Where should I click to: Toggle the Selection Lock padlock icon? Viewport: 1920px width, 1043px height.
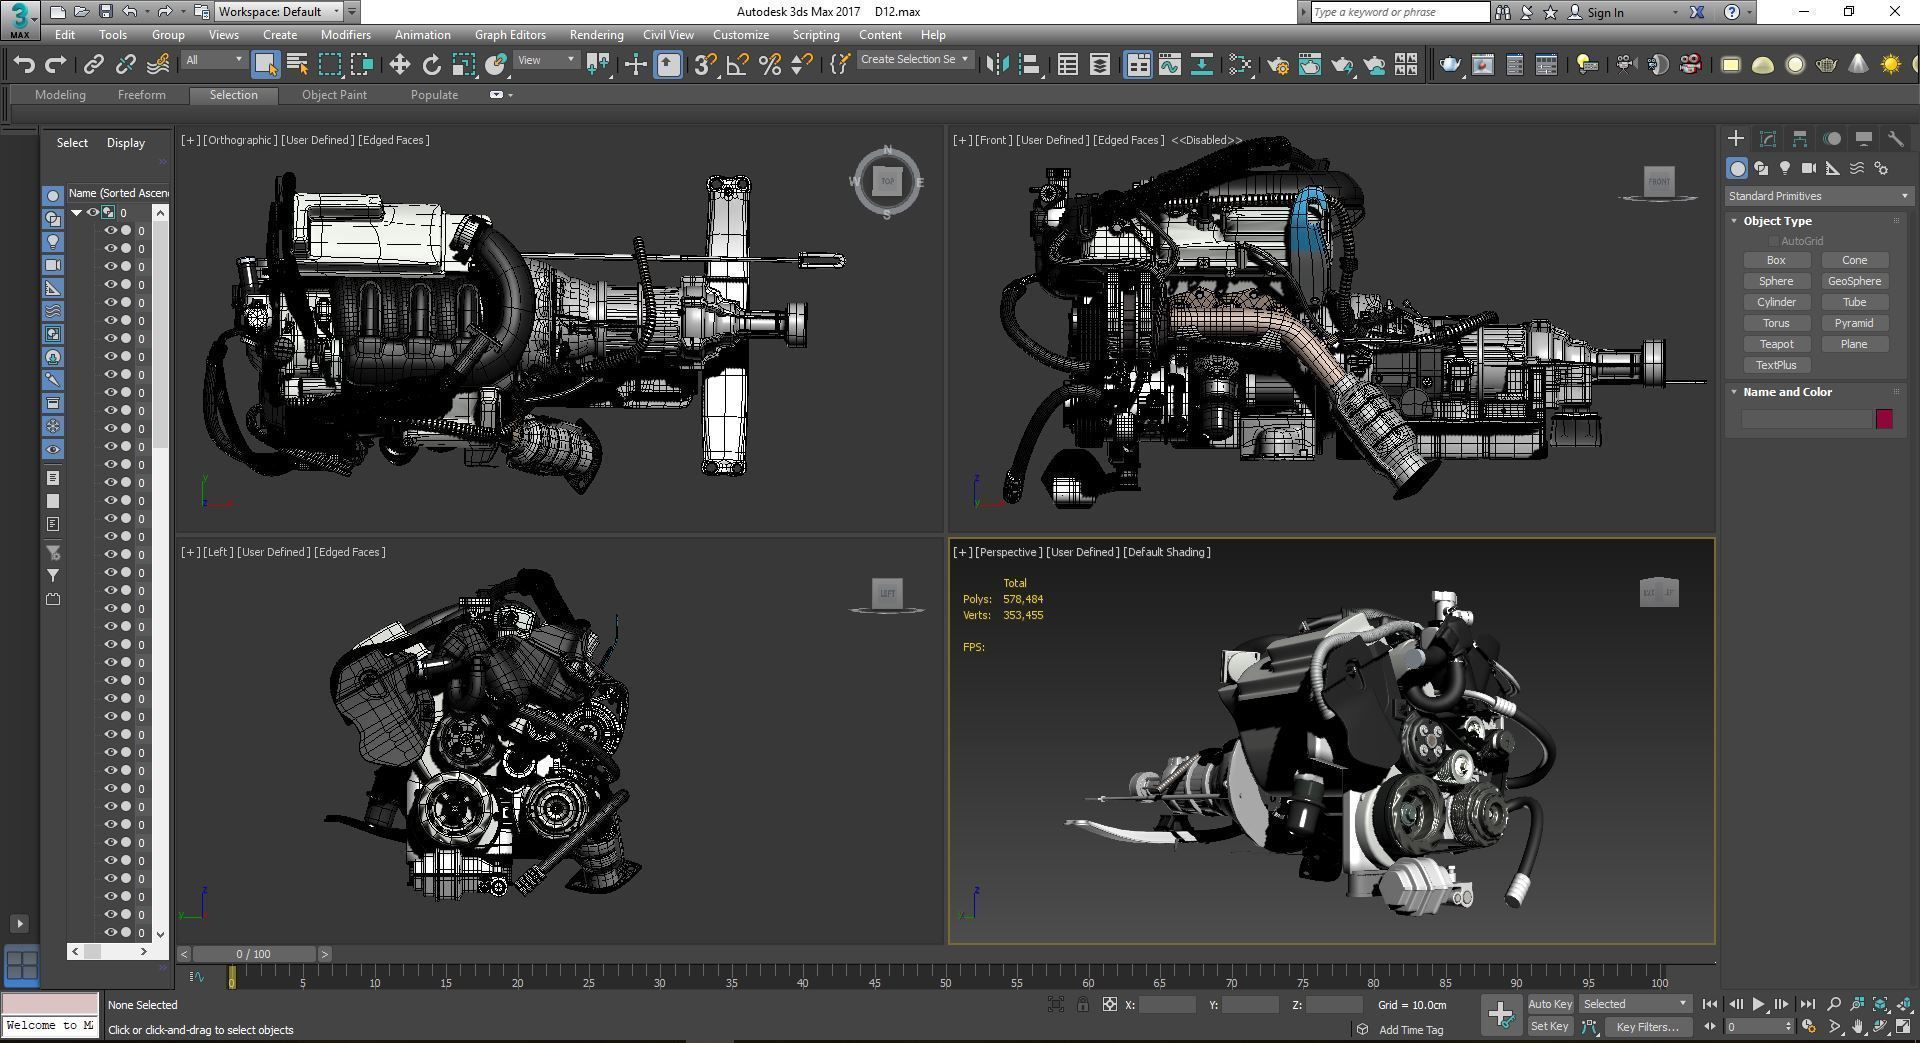(x=1082, y=1005)
